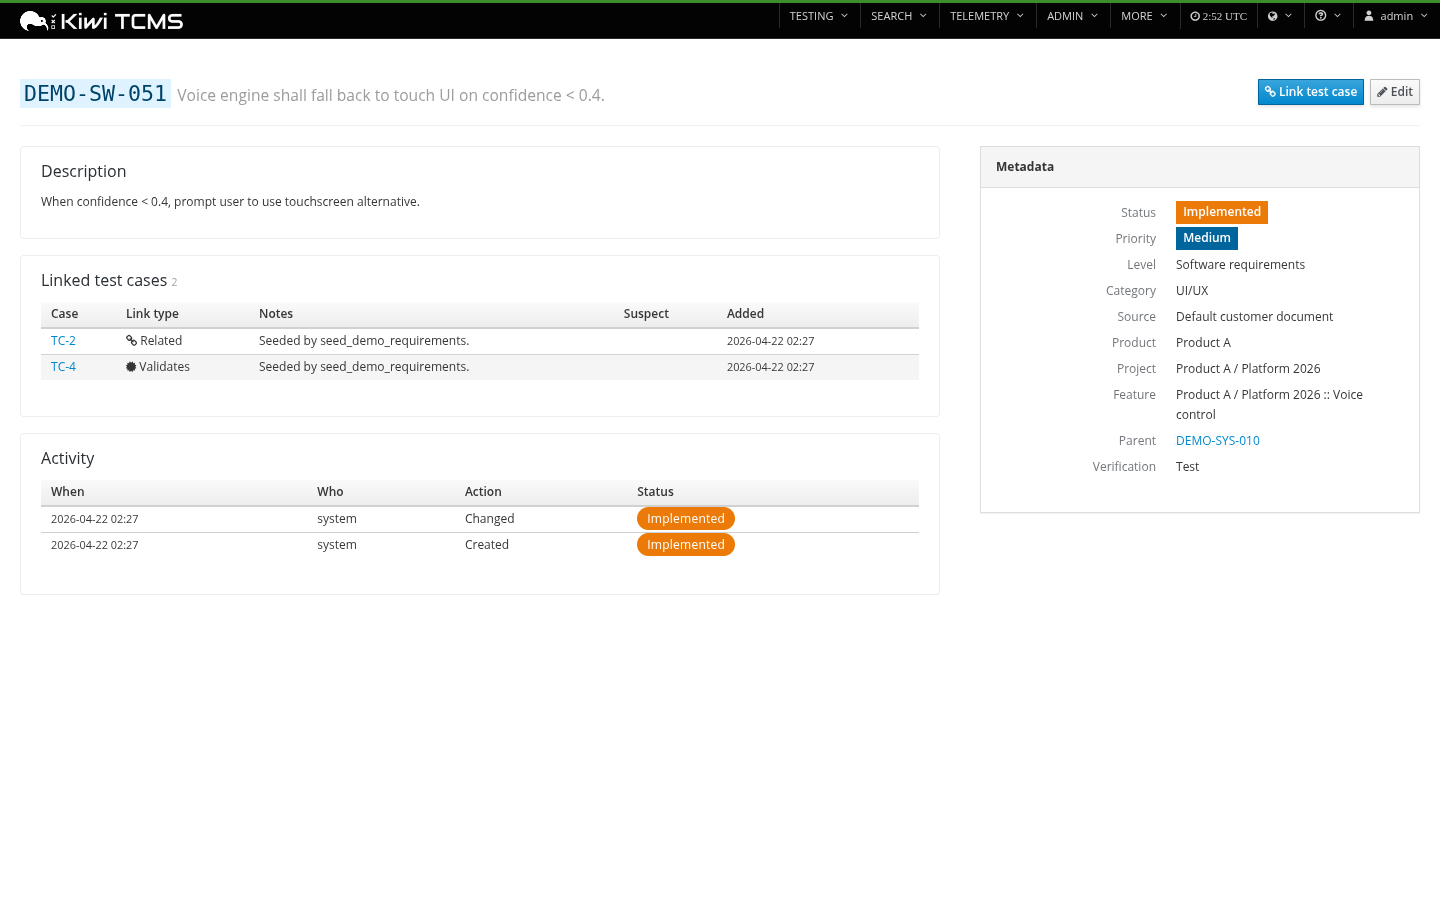Image resolution: width=1440 pixels, height=900 pixels.
Task: Open the globe language menu icon
Action: 1273,17
